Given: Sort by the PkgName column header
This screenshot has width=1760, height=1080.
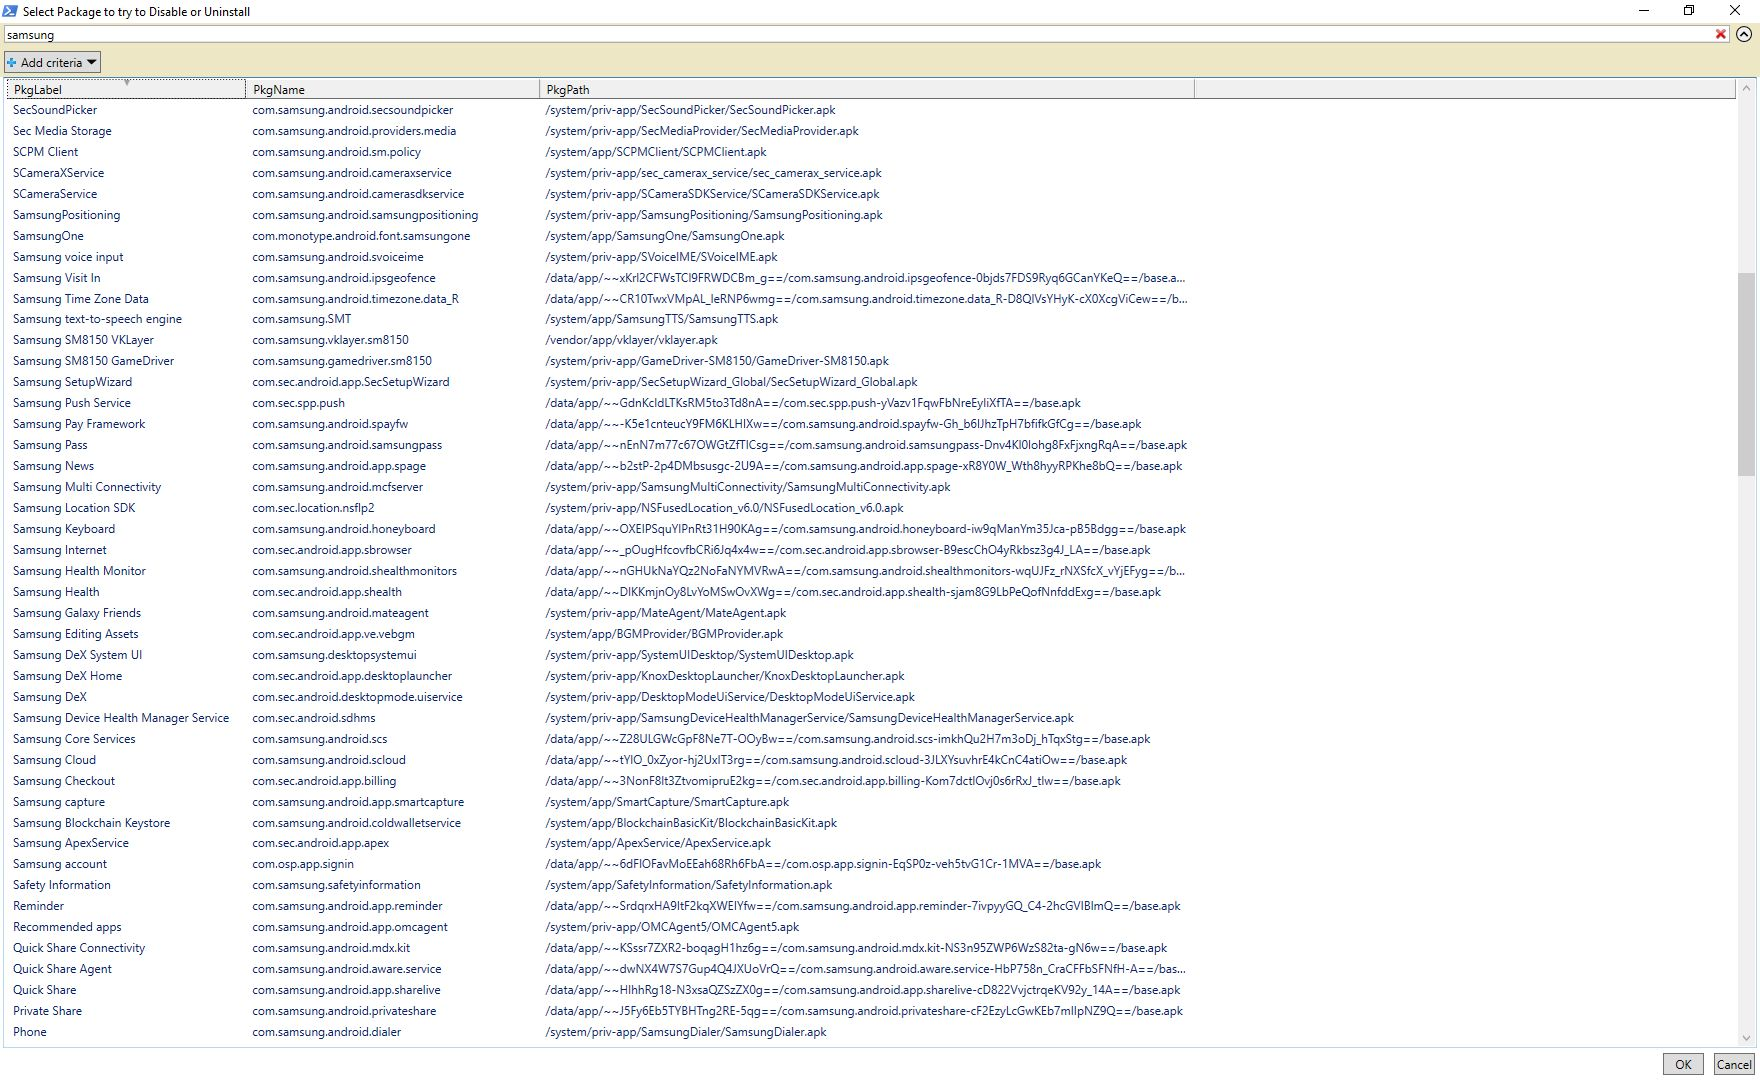Looking at the screenshot, I should tap(392, 89).
